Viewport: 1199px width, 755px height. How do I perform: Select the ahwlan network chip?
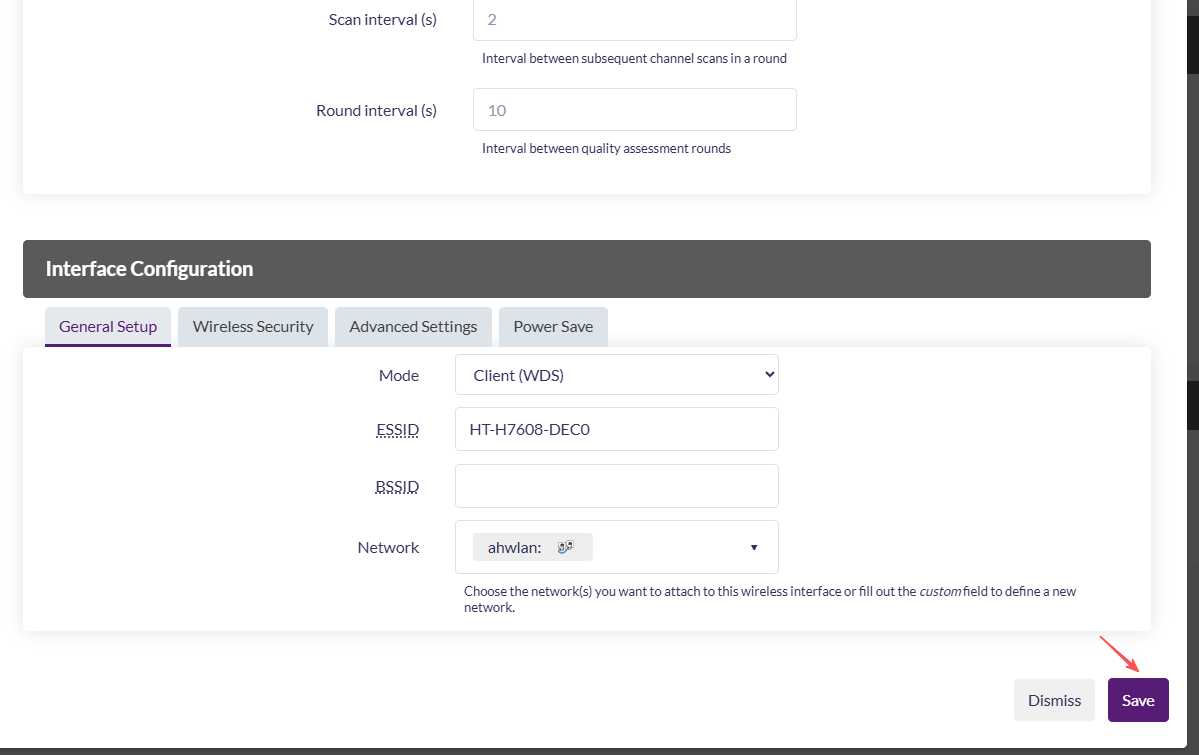(x=531, y=547)
